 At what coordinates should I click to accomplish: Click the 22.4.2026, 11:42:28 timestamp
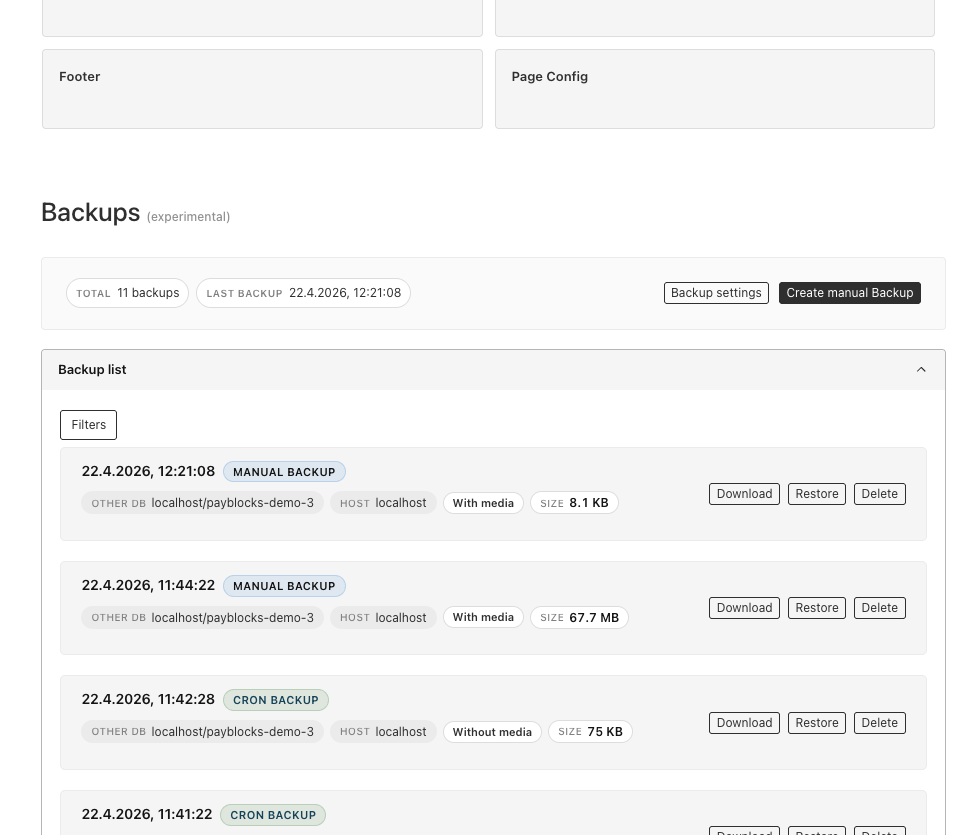click(148, 700)
